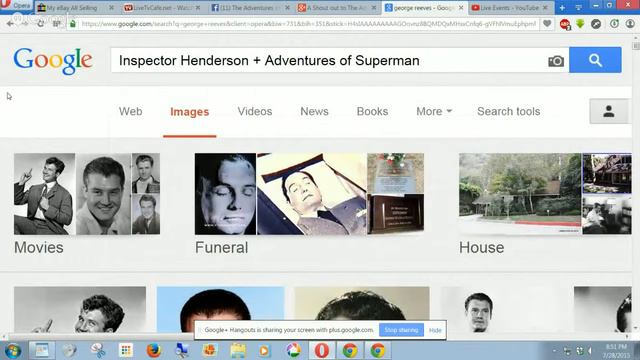Click the browser address bar URL
Screen dimensions: 640x360
pos(308,24)
